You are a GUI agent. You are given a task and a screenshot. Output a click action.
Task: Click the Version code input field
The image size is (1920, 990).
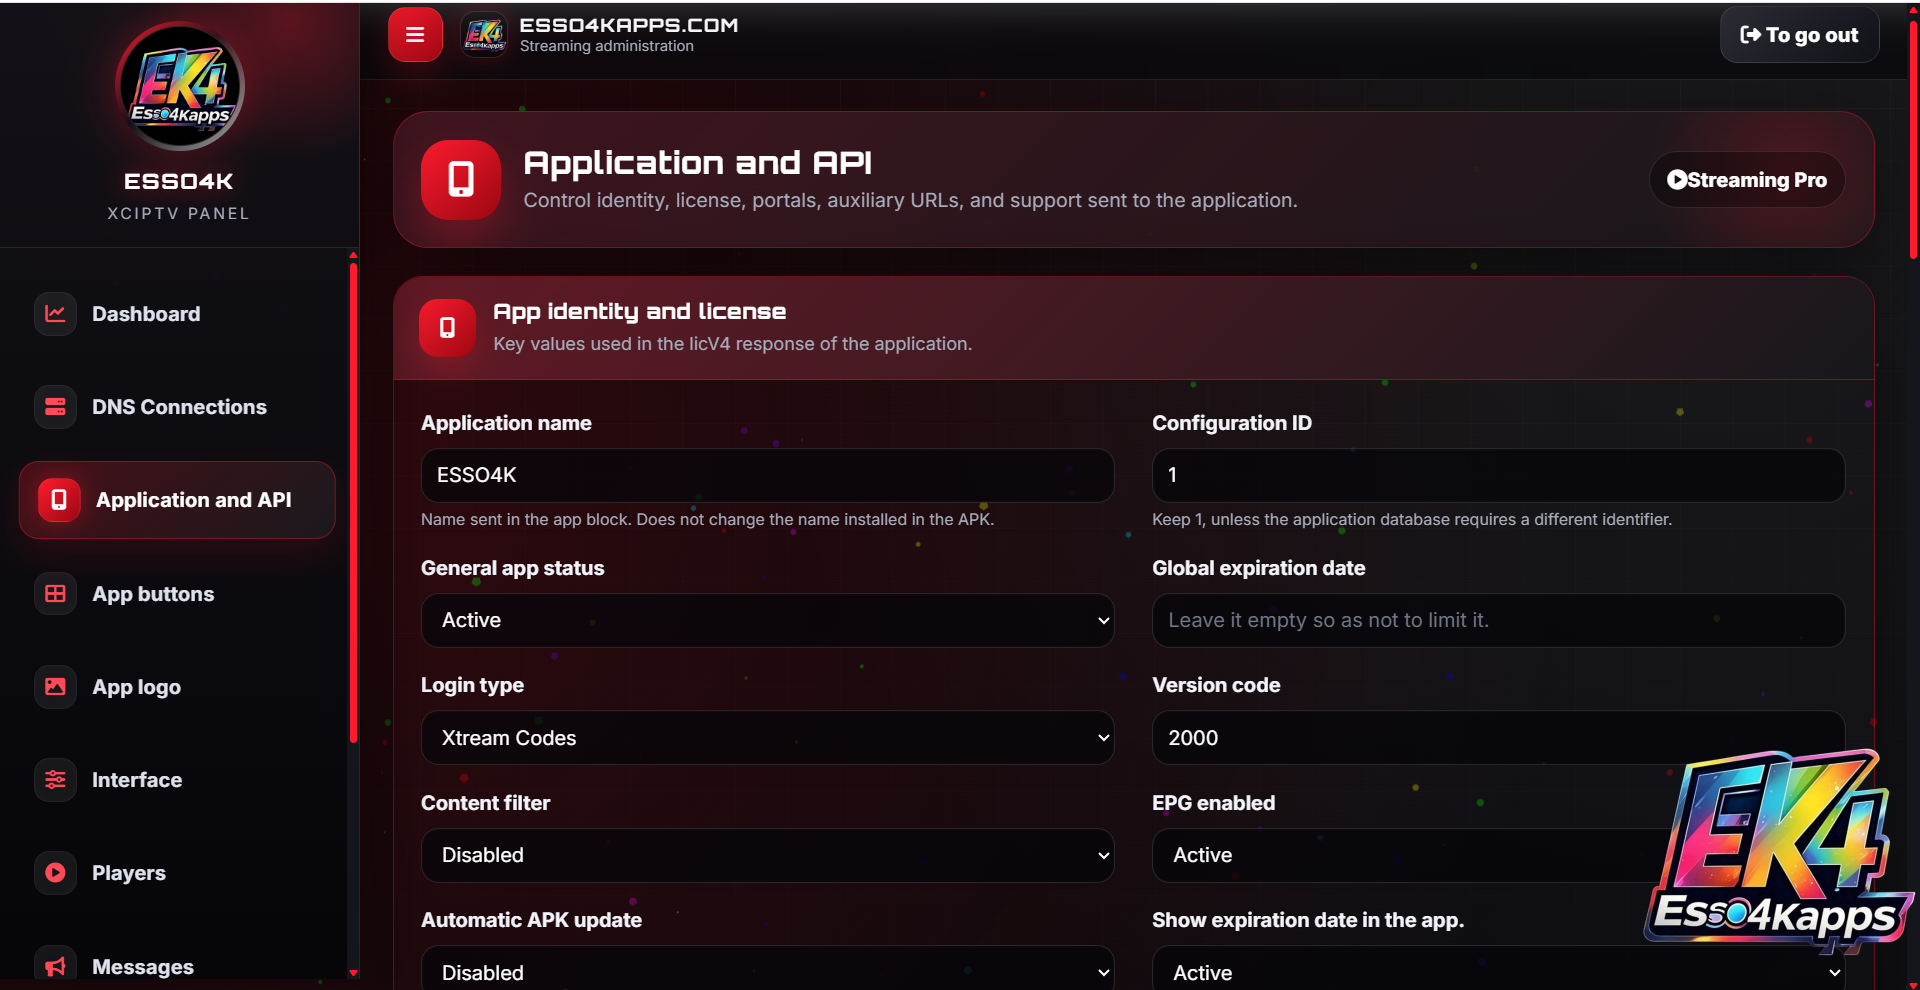pos(1499,738)
